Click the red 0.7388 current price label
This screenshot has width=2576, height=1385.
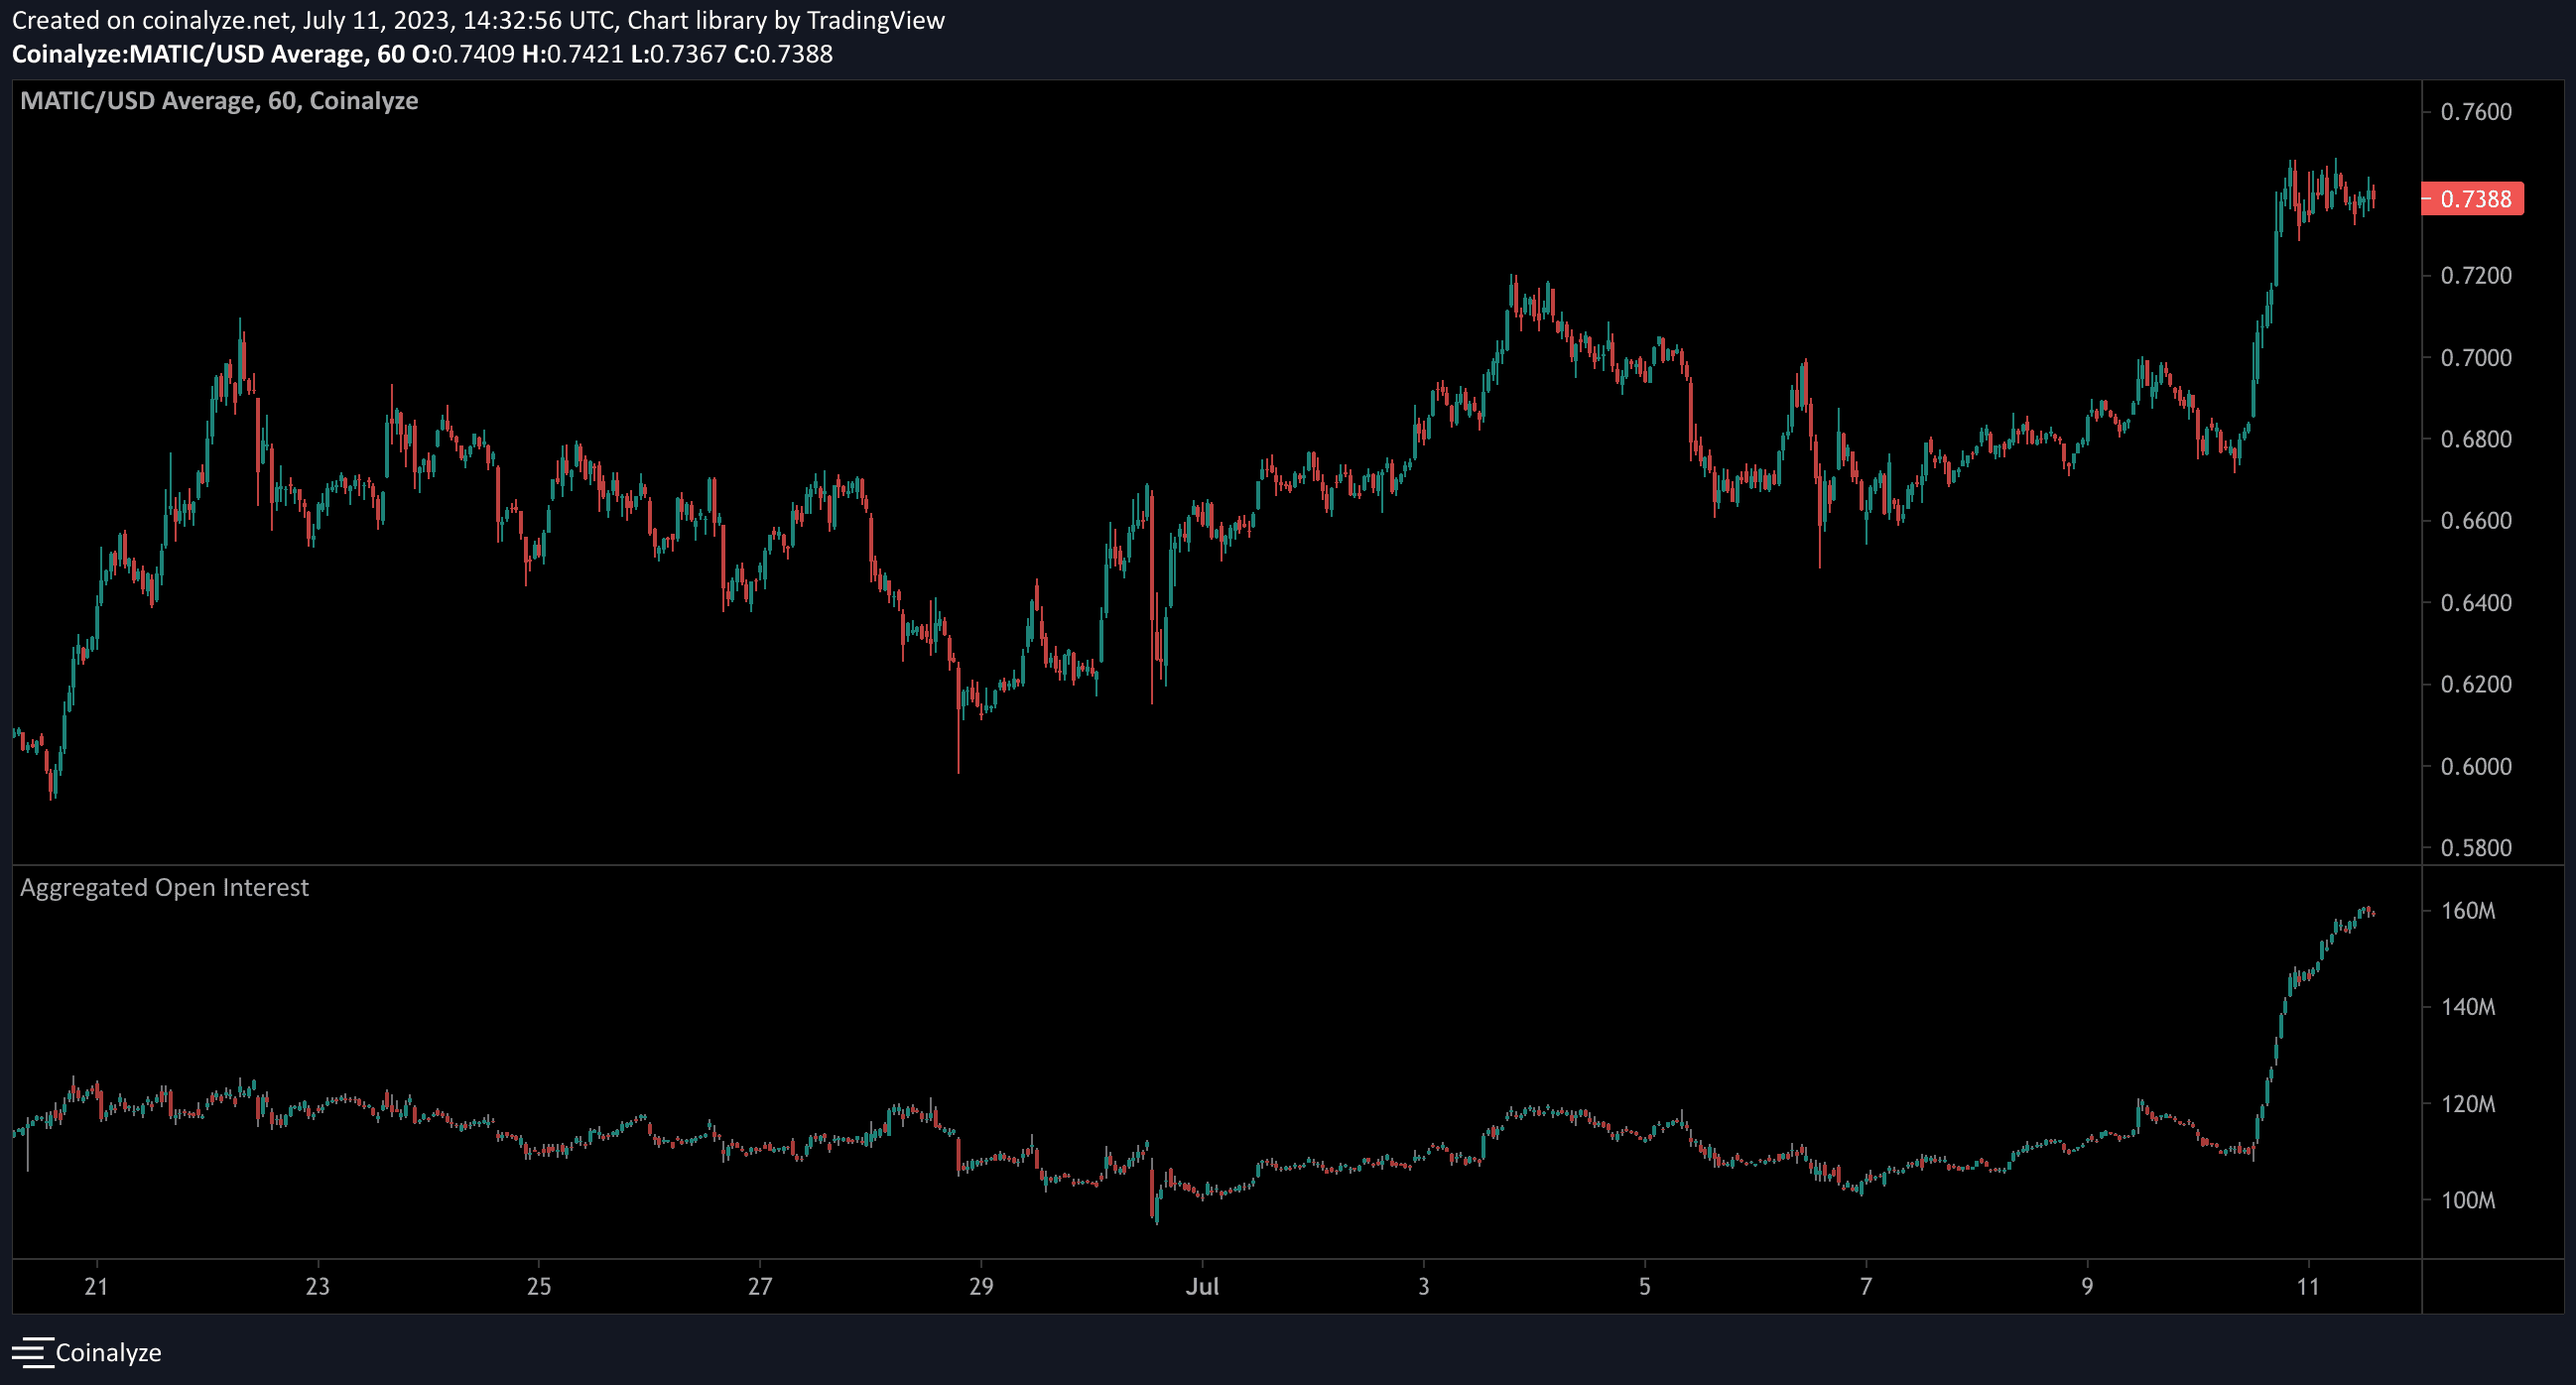coord(2474,199)
